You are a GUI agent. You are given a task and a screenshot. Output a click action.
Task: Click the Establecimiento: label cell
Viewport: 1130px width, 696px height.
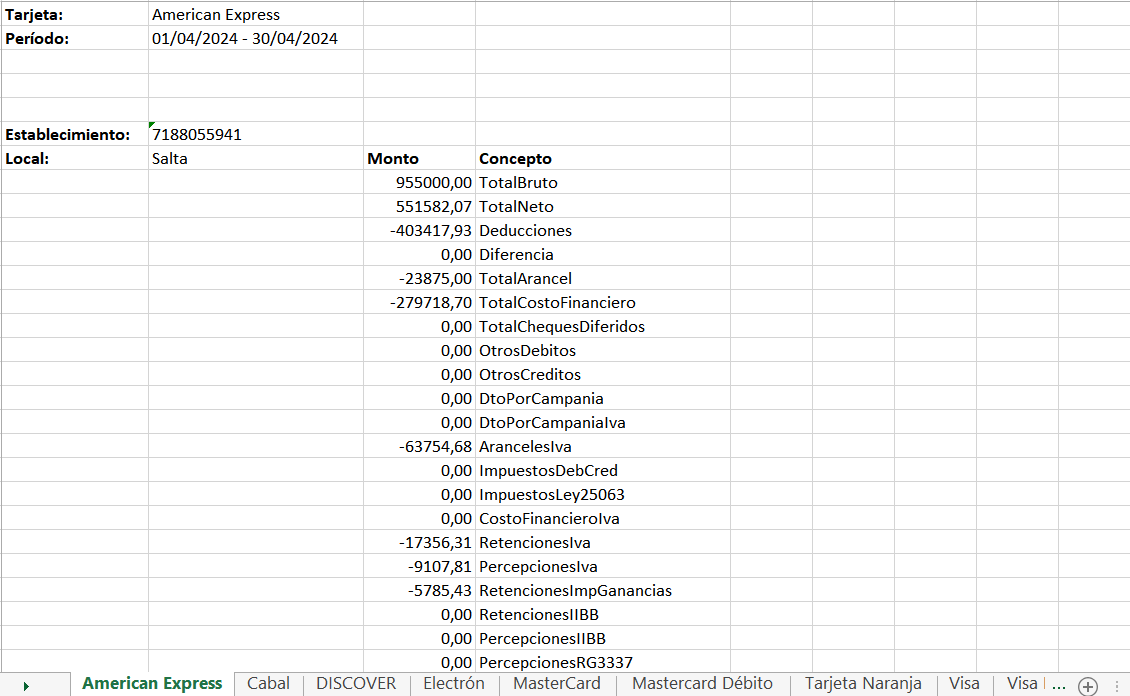[x=75, y=134]
